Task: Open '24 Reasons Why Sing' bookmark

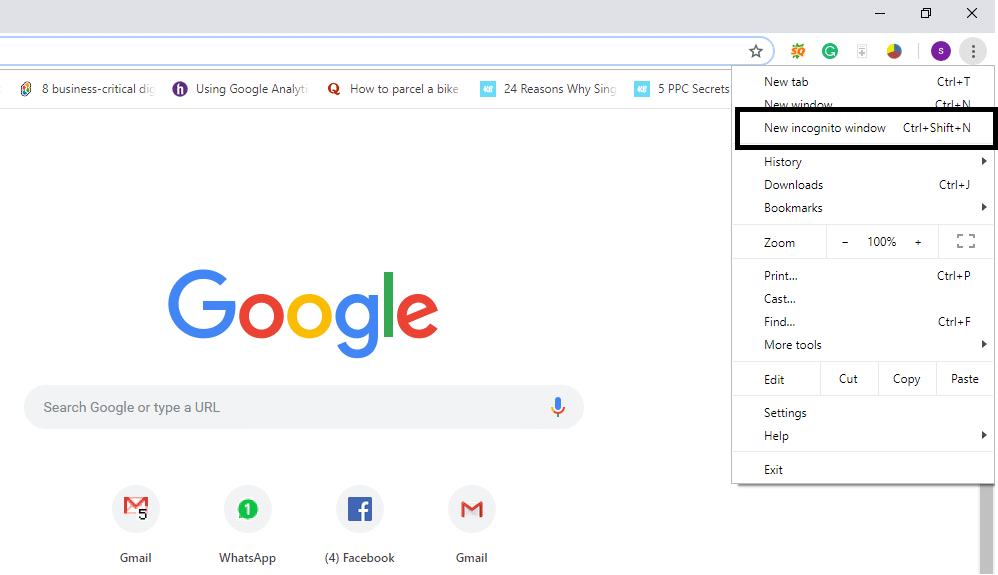Action: click(x=549, y=89)
